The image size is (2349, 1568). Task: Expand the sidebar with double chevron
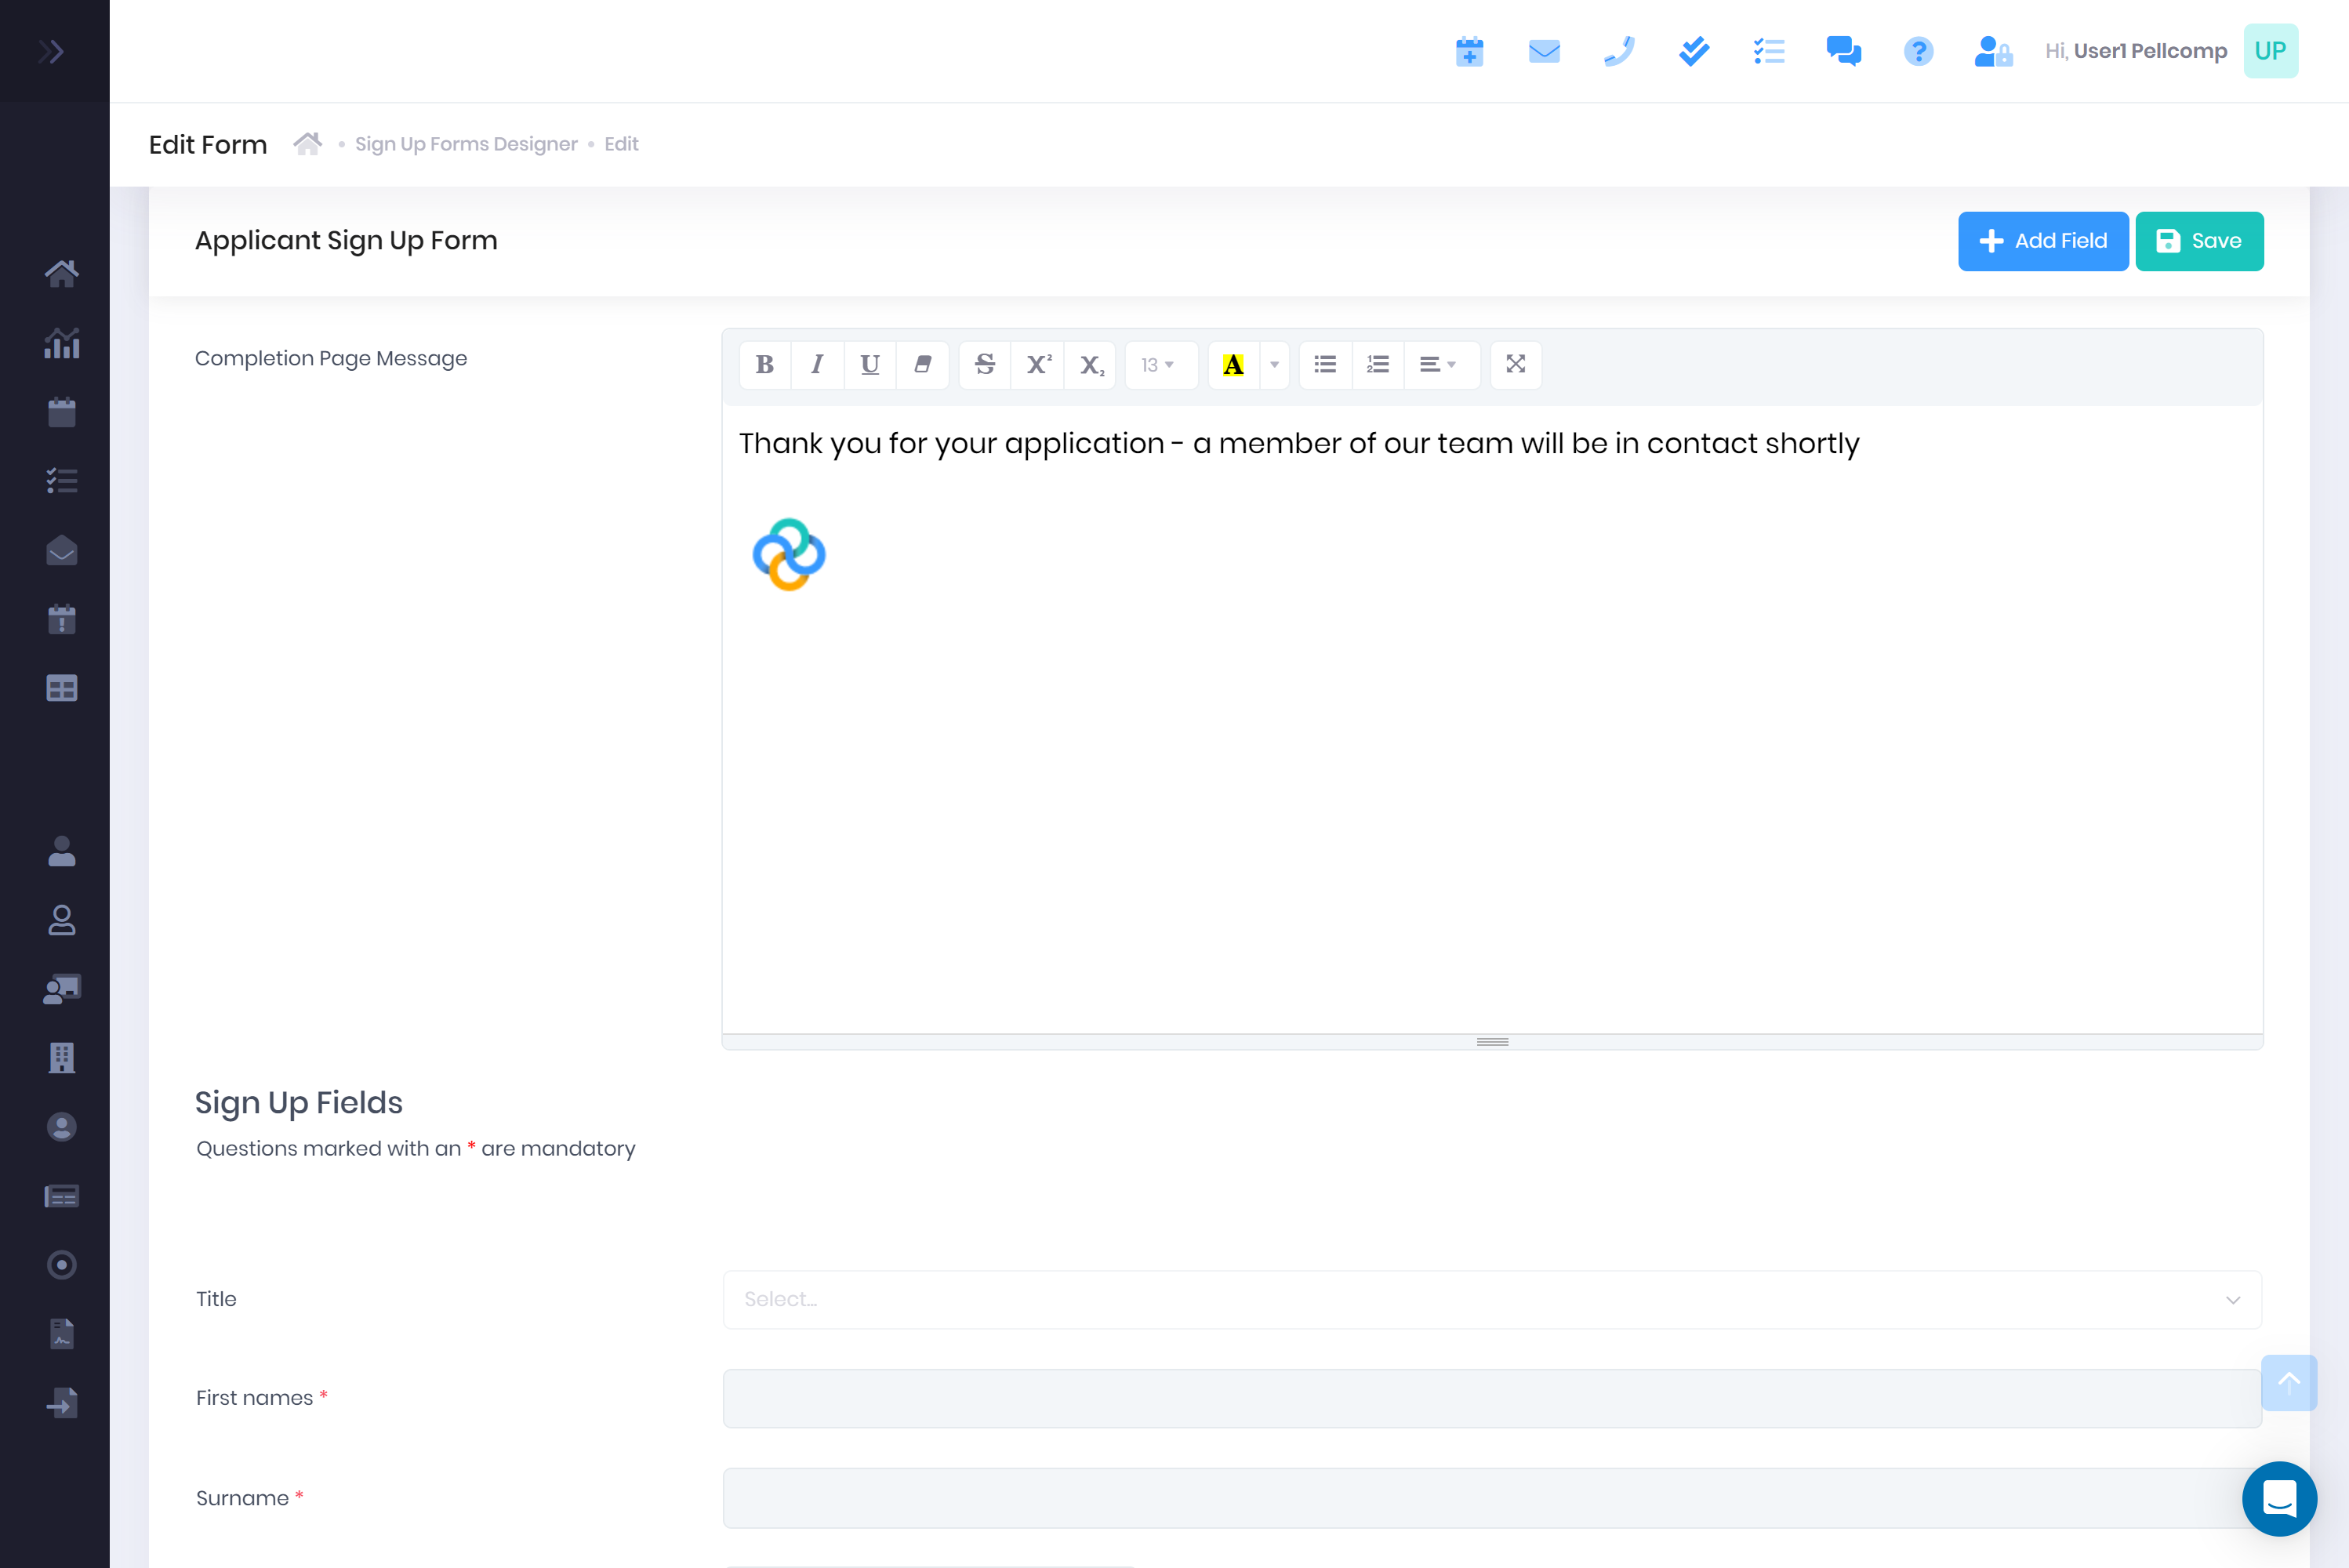point(51,51)
